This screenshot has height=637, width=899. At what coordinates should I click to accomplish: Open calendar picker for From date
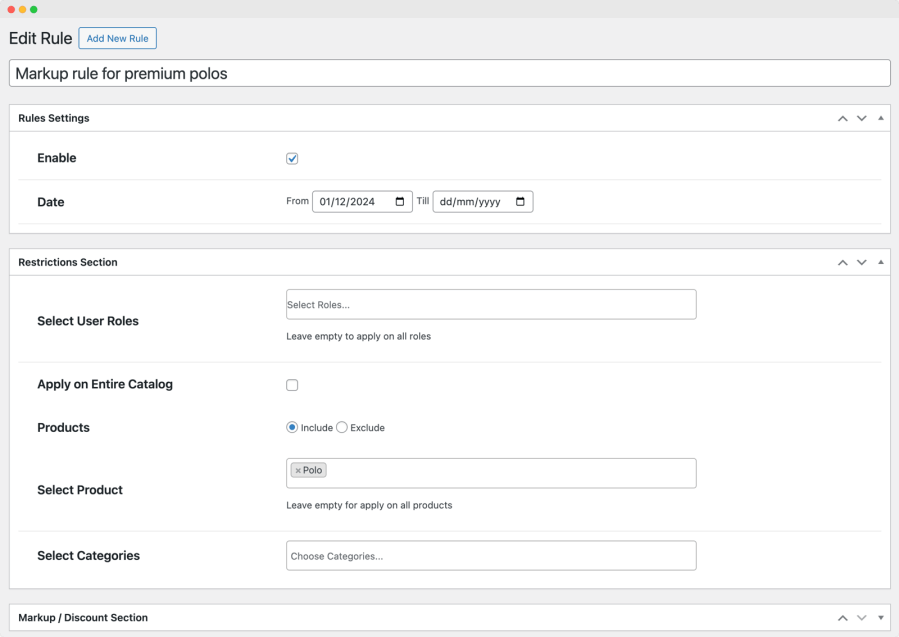click(400, 202)
